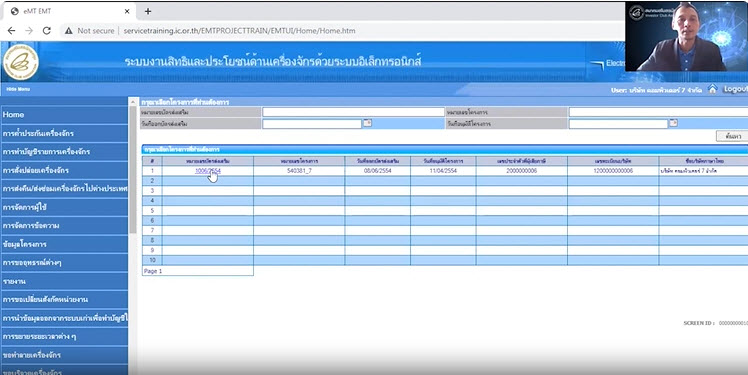Open การส่งคืน/ส่งซ่อมเครื่องจักรไปต่างประเทศ menu item
Viewport: 748px width, 375px height.
point(64,188)
